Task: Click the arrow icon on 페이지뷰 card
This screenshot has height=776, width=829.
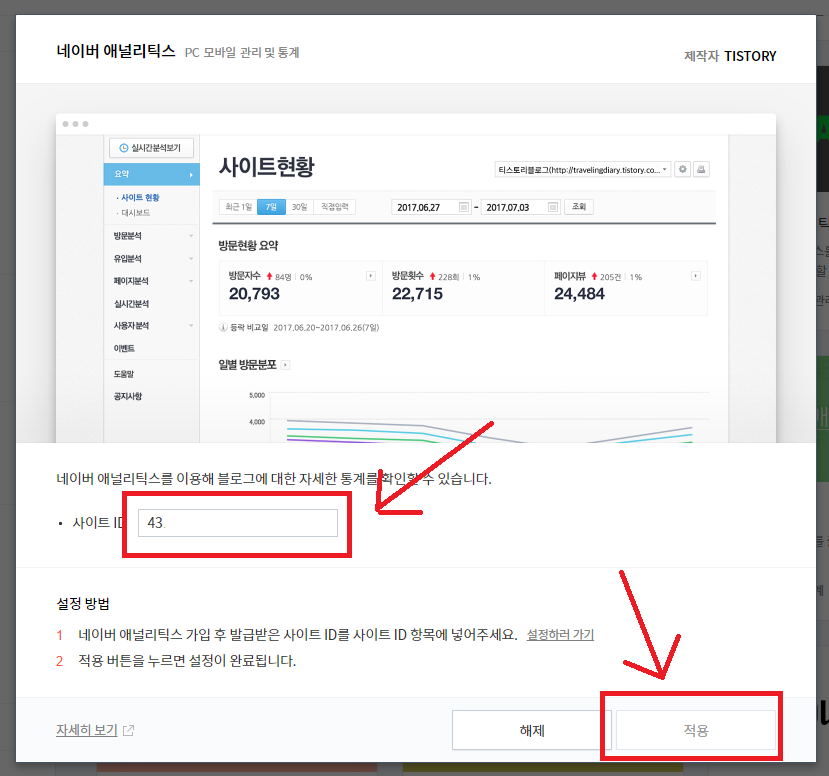Action: [x=696, y=276]
